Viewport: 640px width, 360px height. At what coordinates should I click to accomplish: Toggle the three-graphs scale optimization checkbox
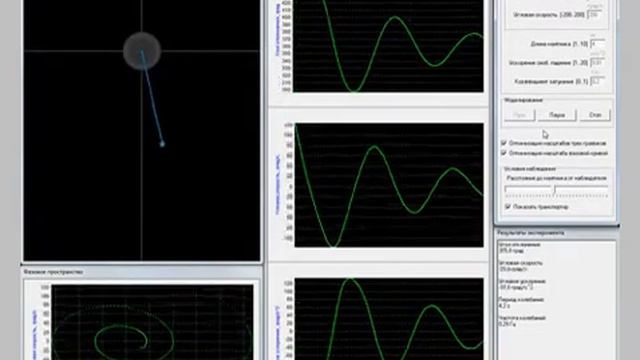coord(504,143)
